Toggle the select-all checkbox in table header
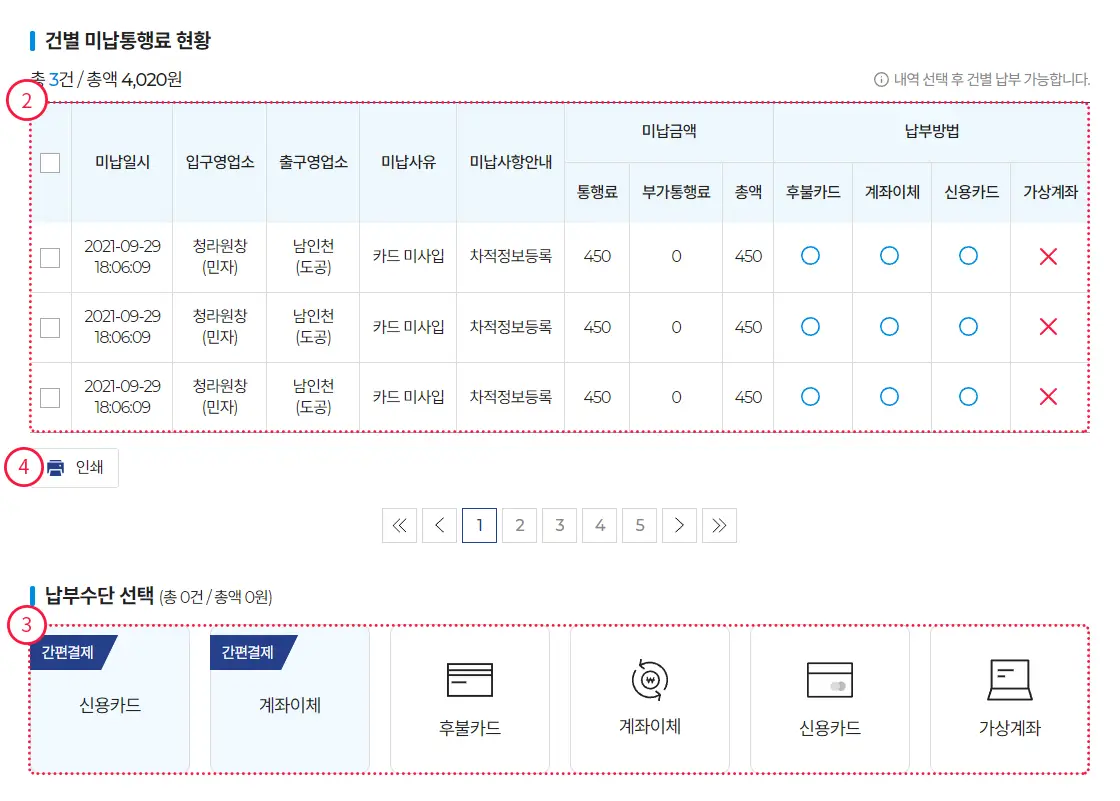Viewport: 1120px width, 801px height. (50, 163)
